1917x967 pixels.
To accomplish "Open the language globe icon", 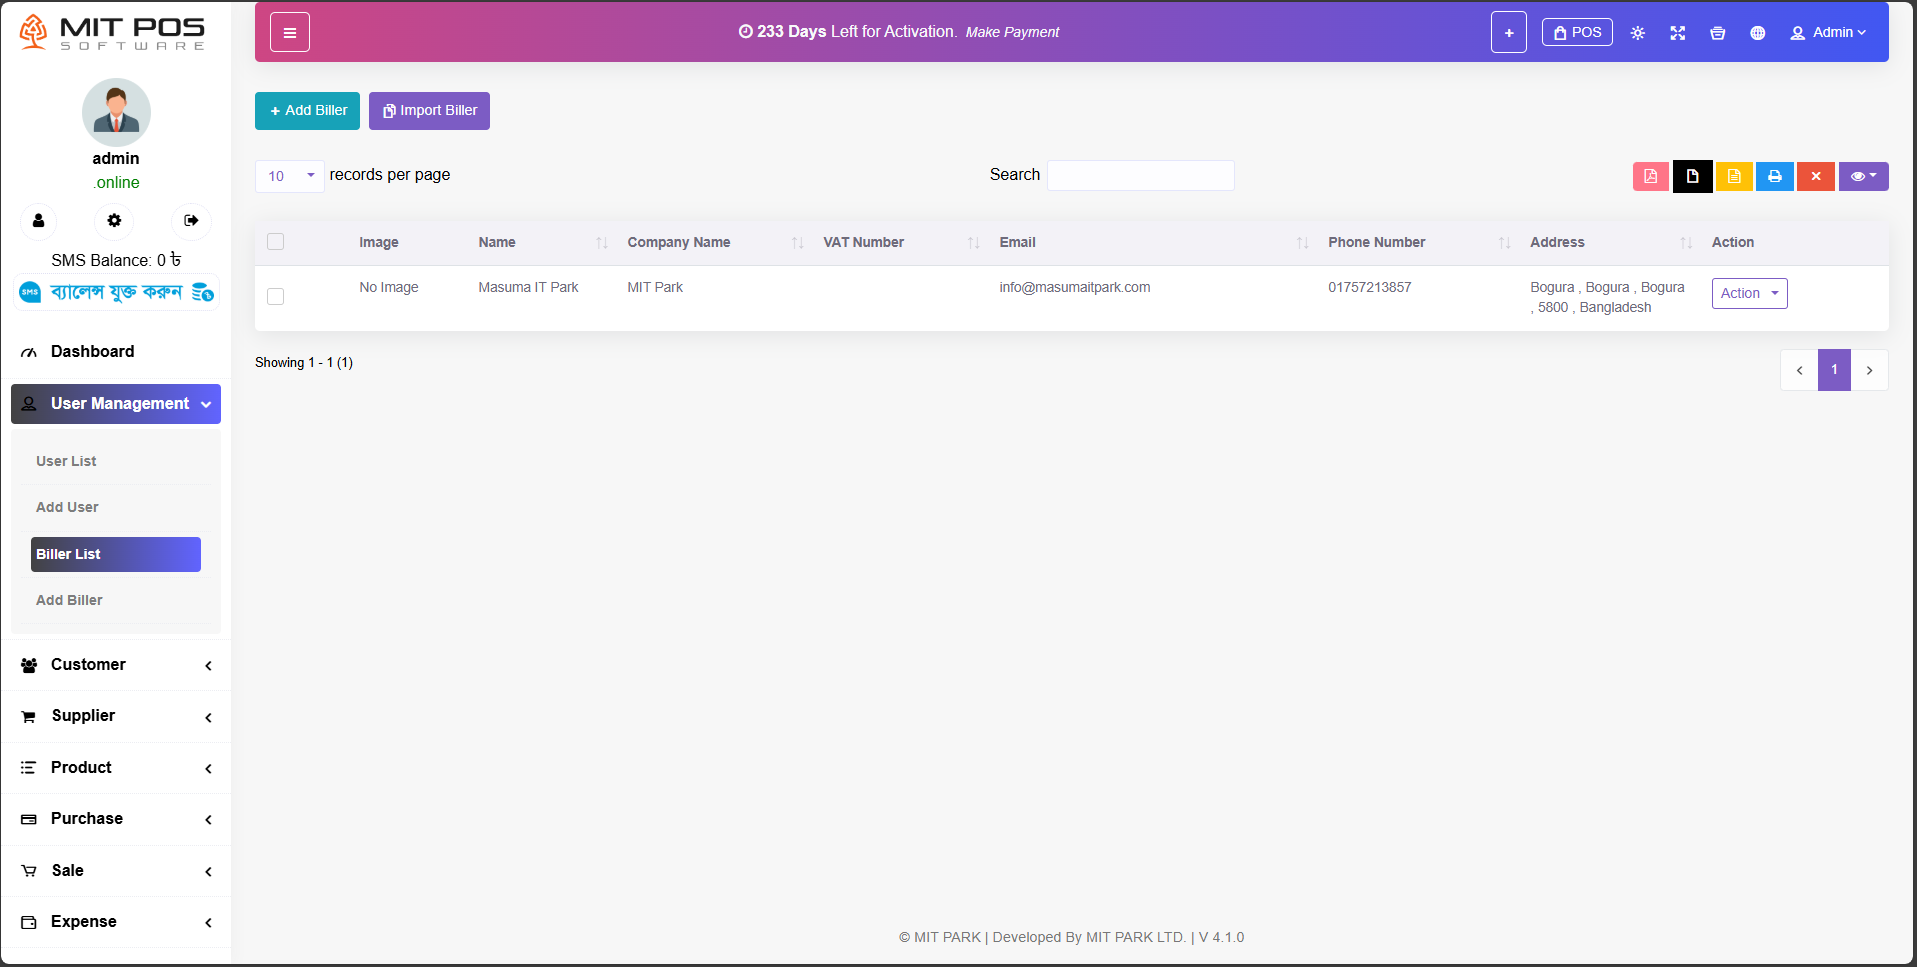I will pos(1757,33).
